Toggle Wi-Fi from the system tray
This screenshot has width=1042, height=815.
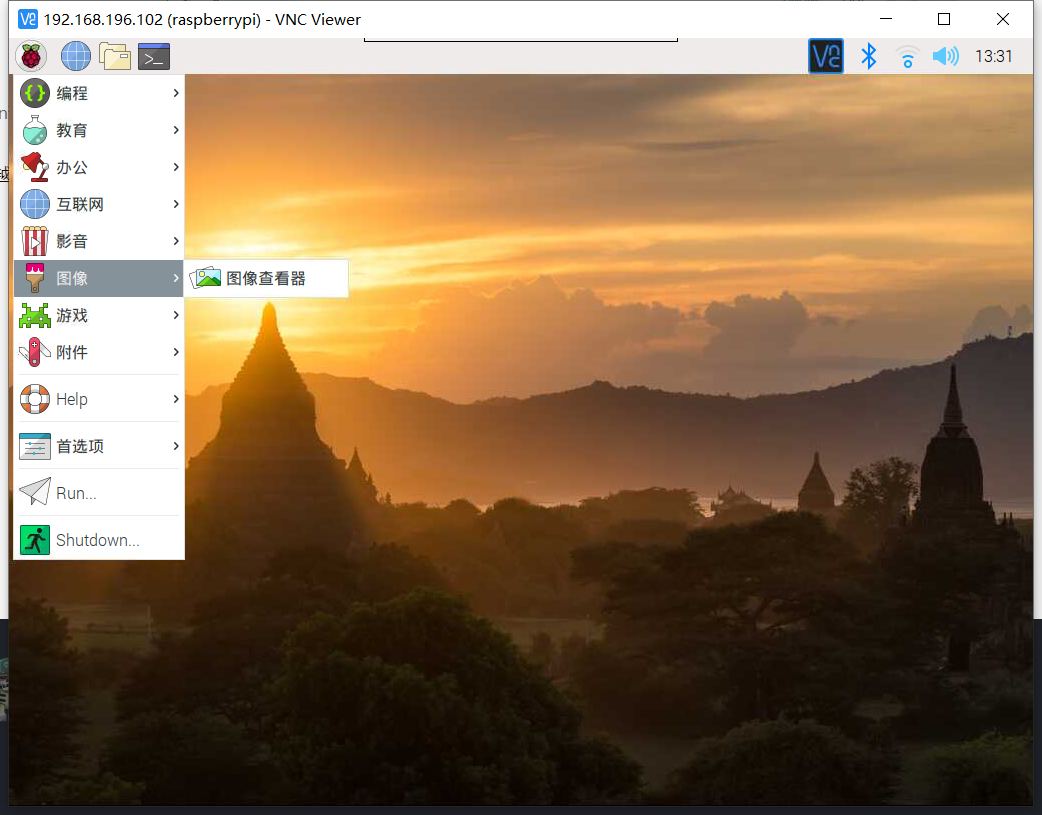[907, 56]
